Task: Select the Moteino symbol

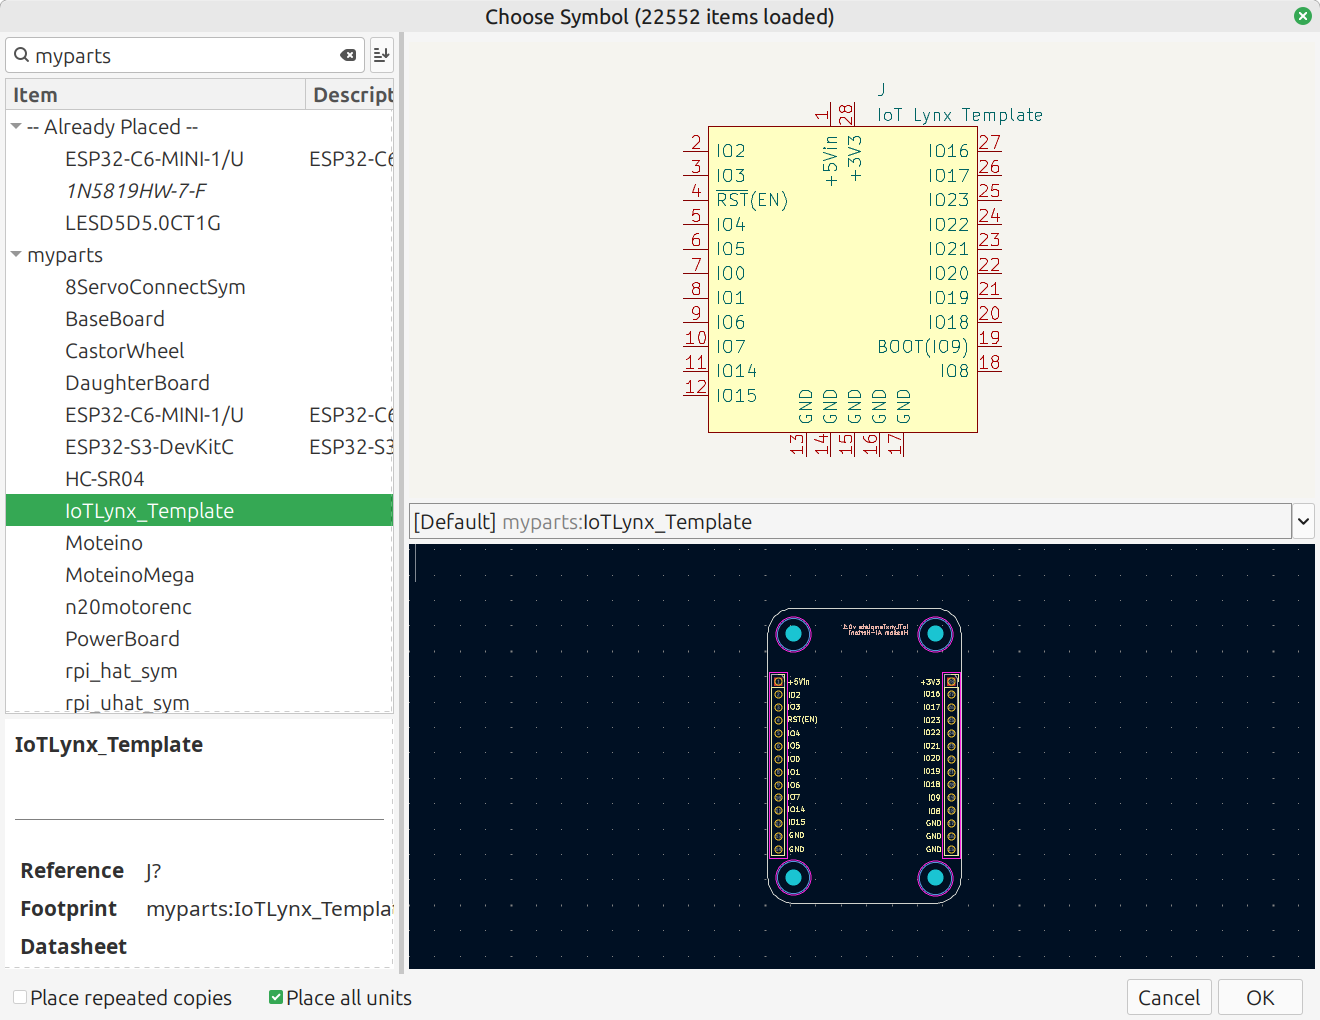Action: point(104,543)
